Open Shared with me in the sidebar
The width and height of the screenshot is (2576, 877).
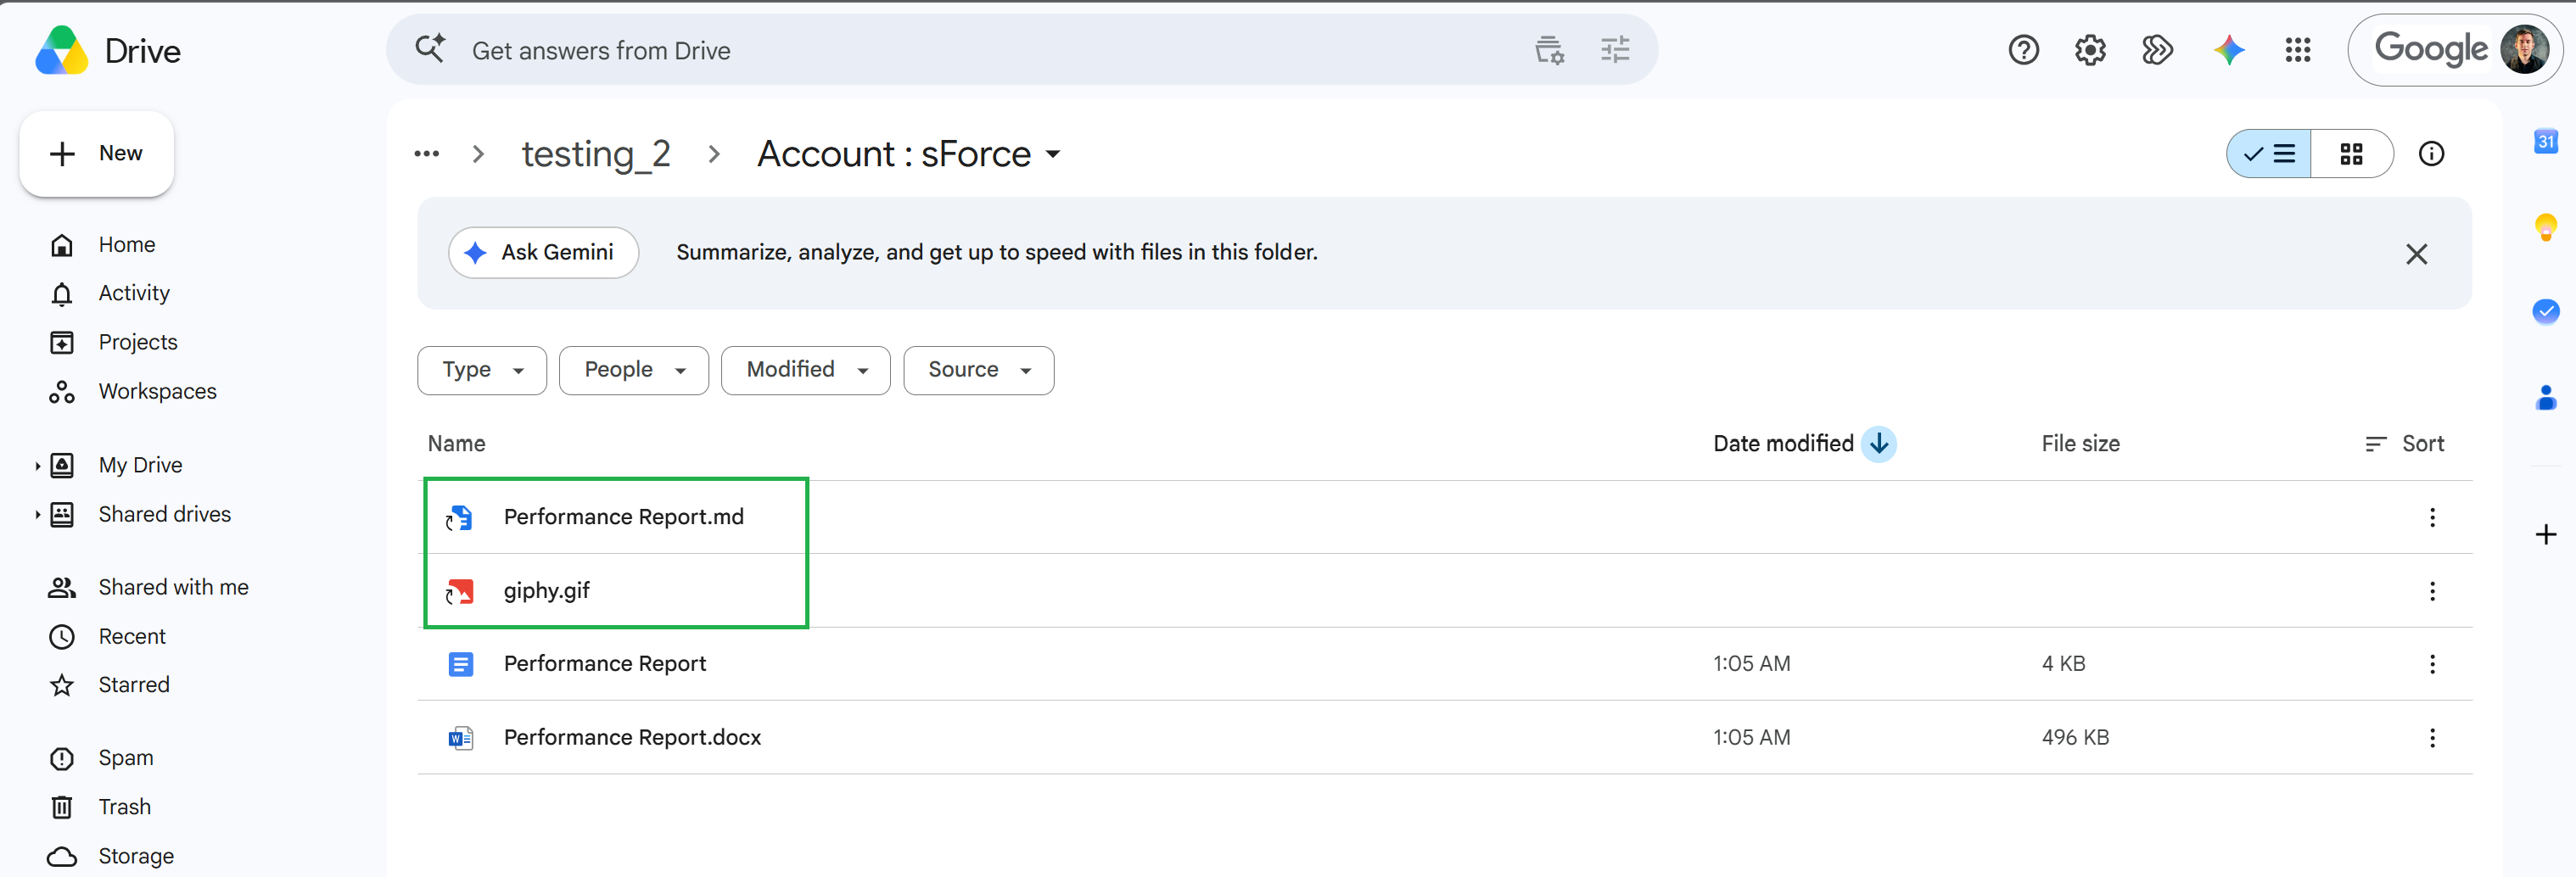(x=173, y=588)
